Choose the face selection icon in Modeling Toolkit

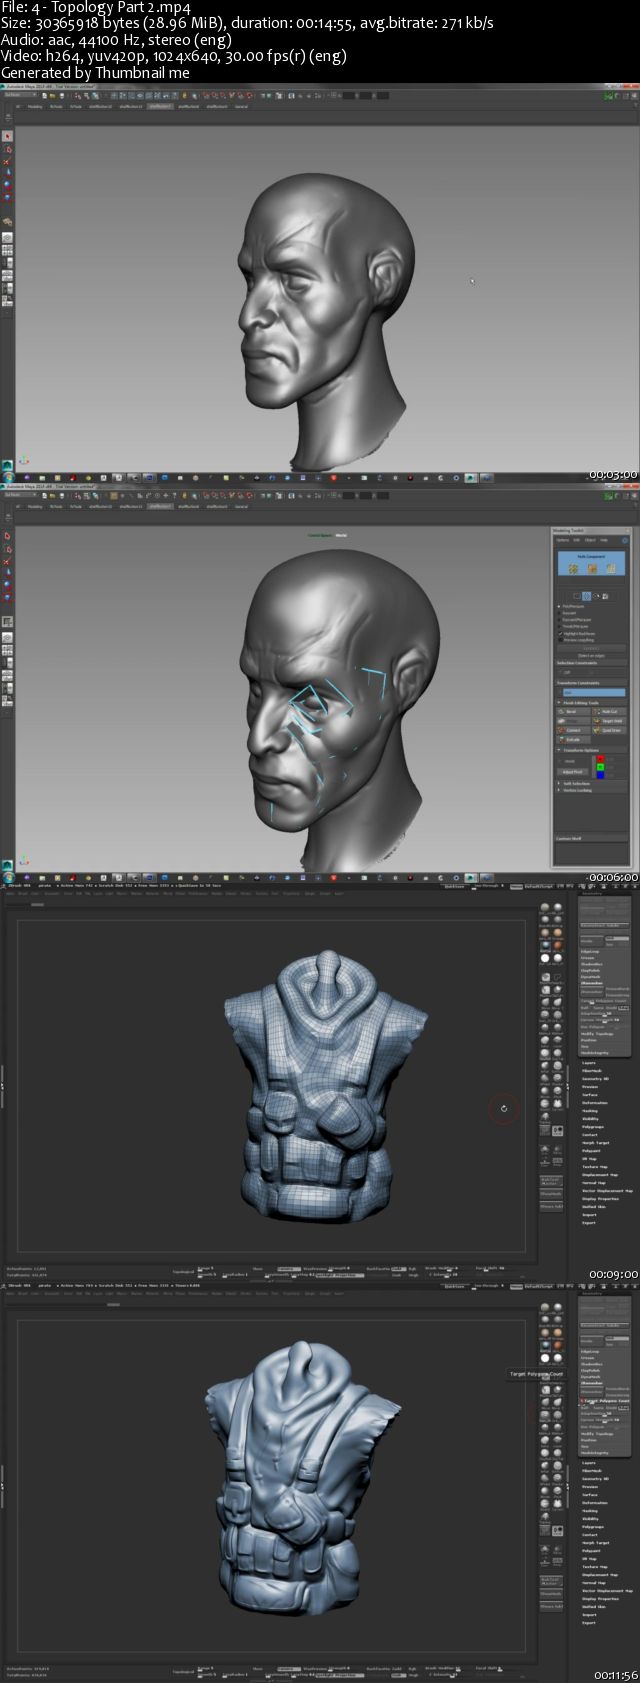(611, 569)
